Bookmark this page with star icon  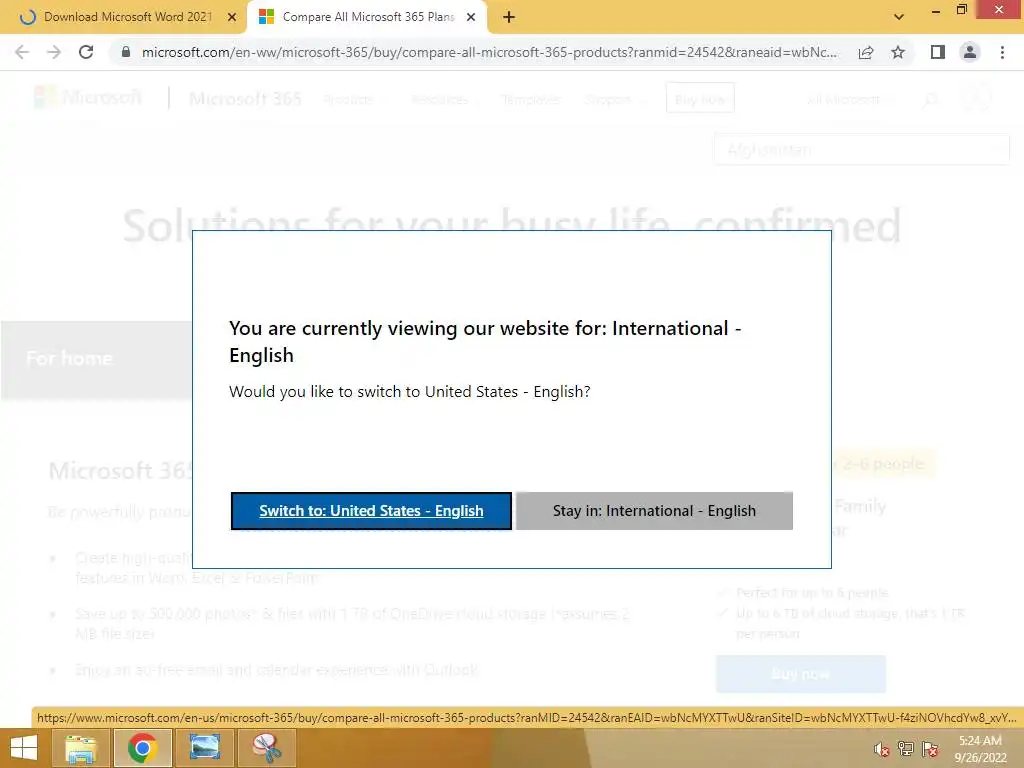click(x=898, y=52)
